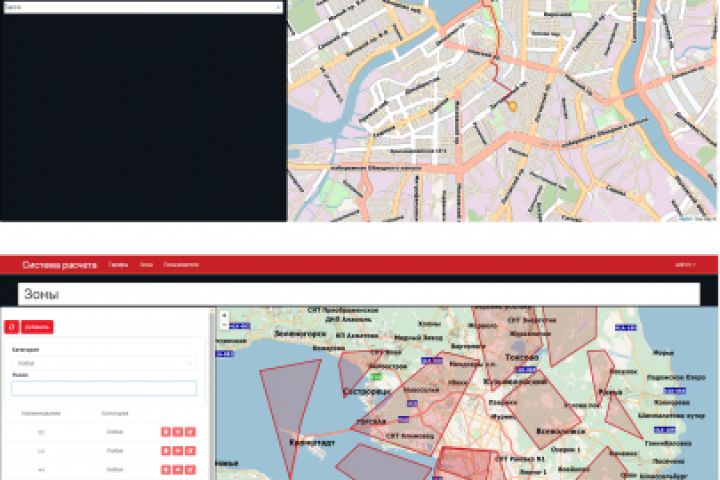Click middle action icon in third zone row
The image size is (720, 480).
pyautogui.click(x=178, y=470)
